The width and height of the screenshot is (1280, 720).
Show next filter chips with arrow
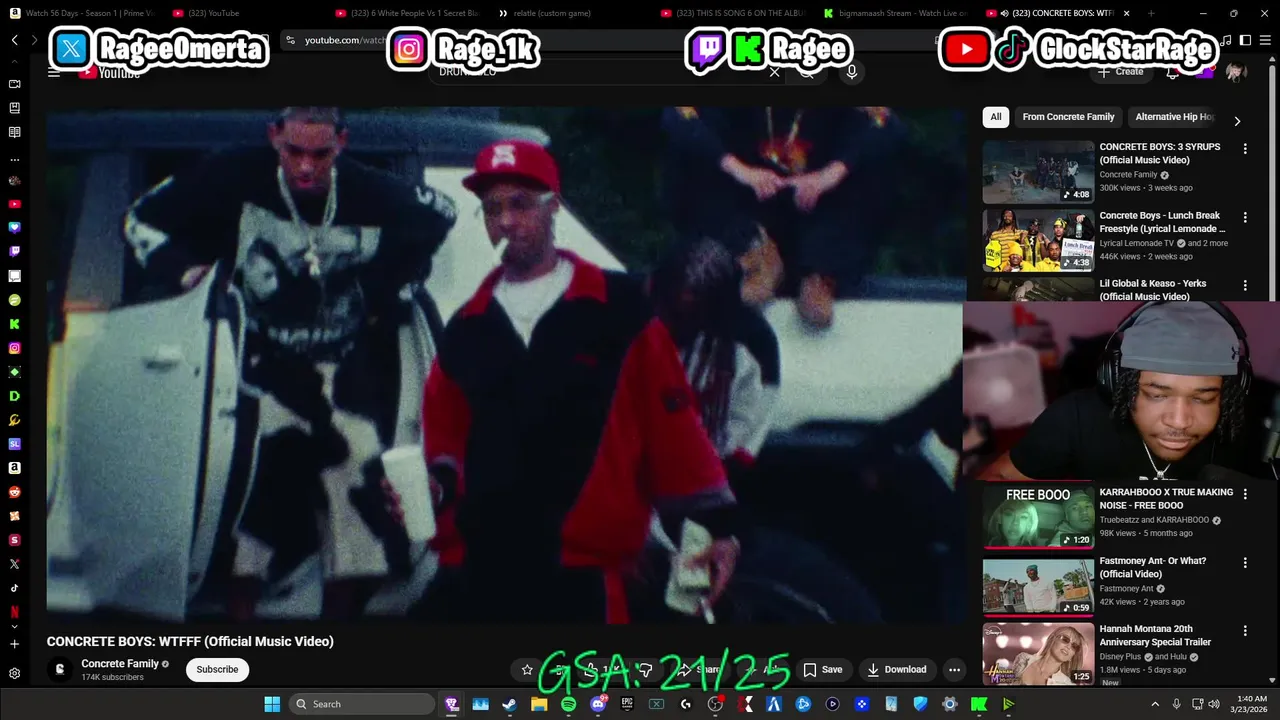pyautogui.click(x=1237, y=121)
